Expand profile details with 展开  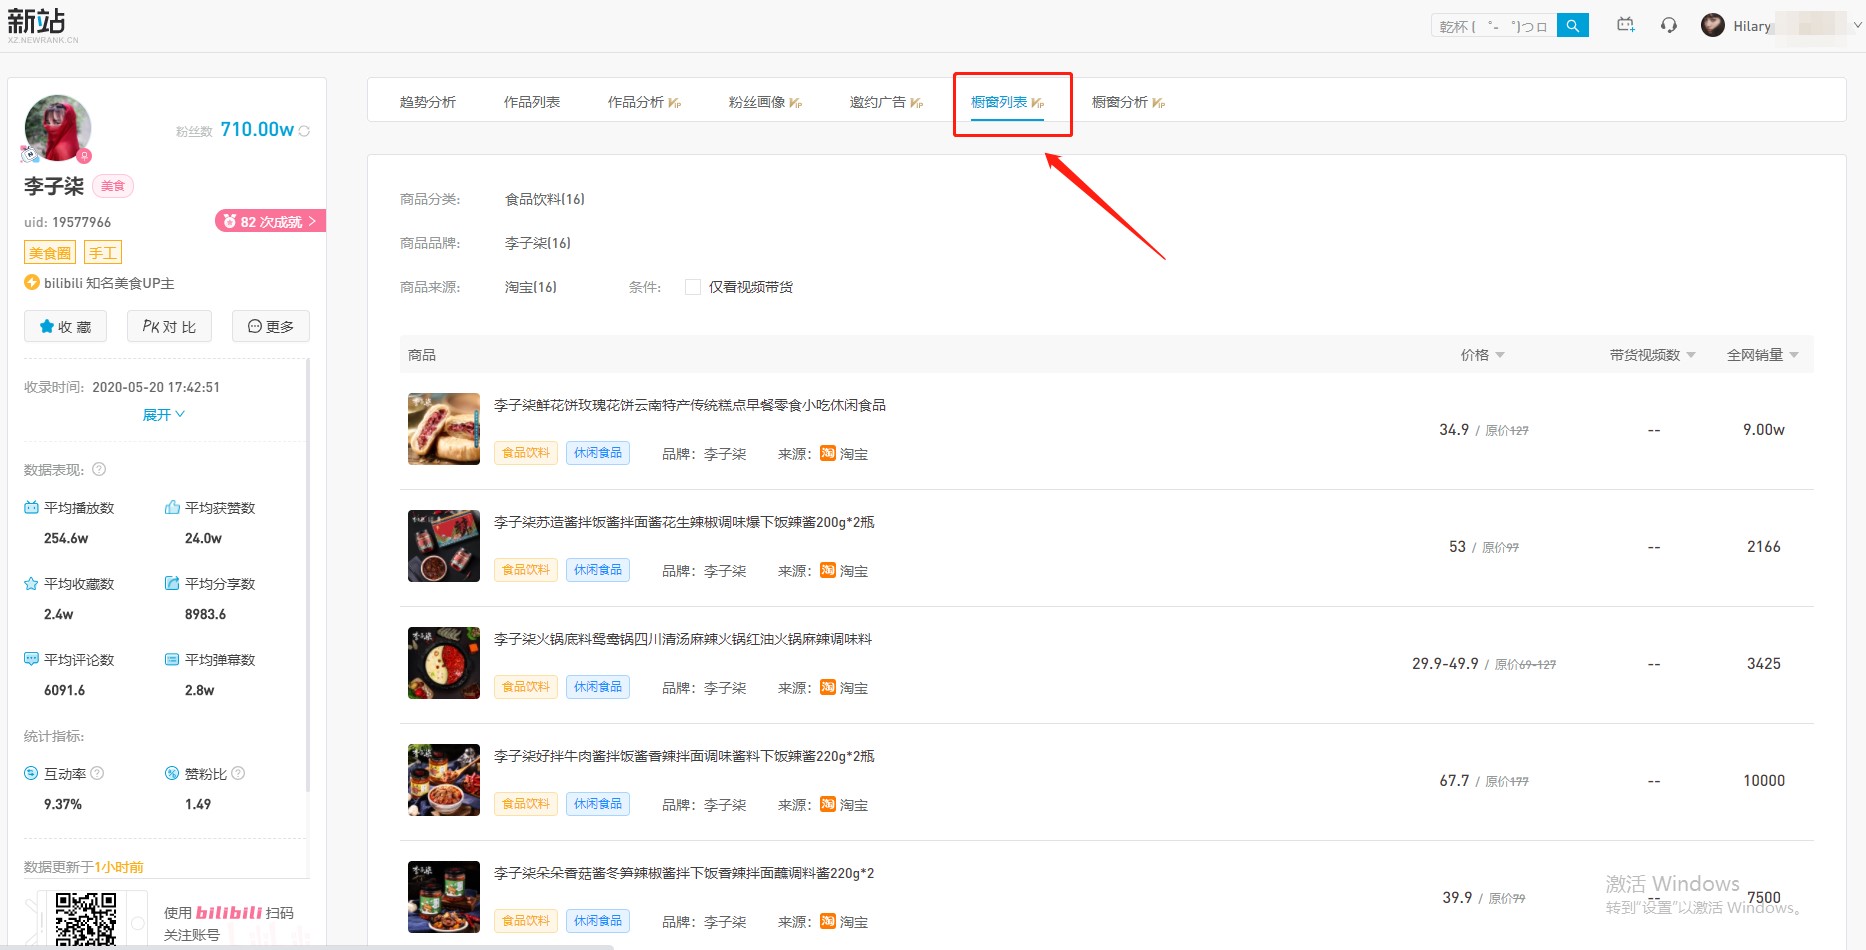tap(164, 414)
